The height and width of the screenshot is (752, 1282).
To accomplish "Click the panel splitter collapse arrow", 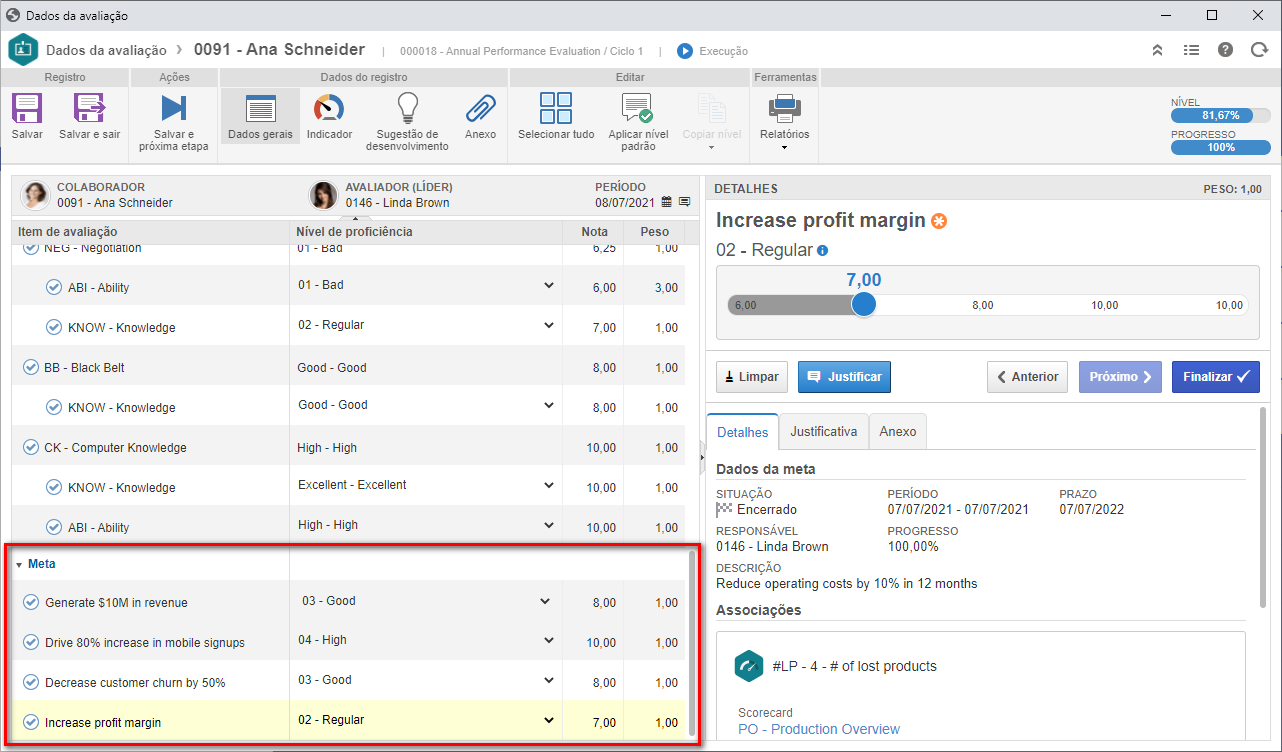I will [702, 456].
